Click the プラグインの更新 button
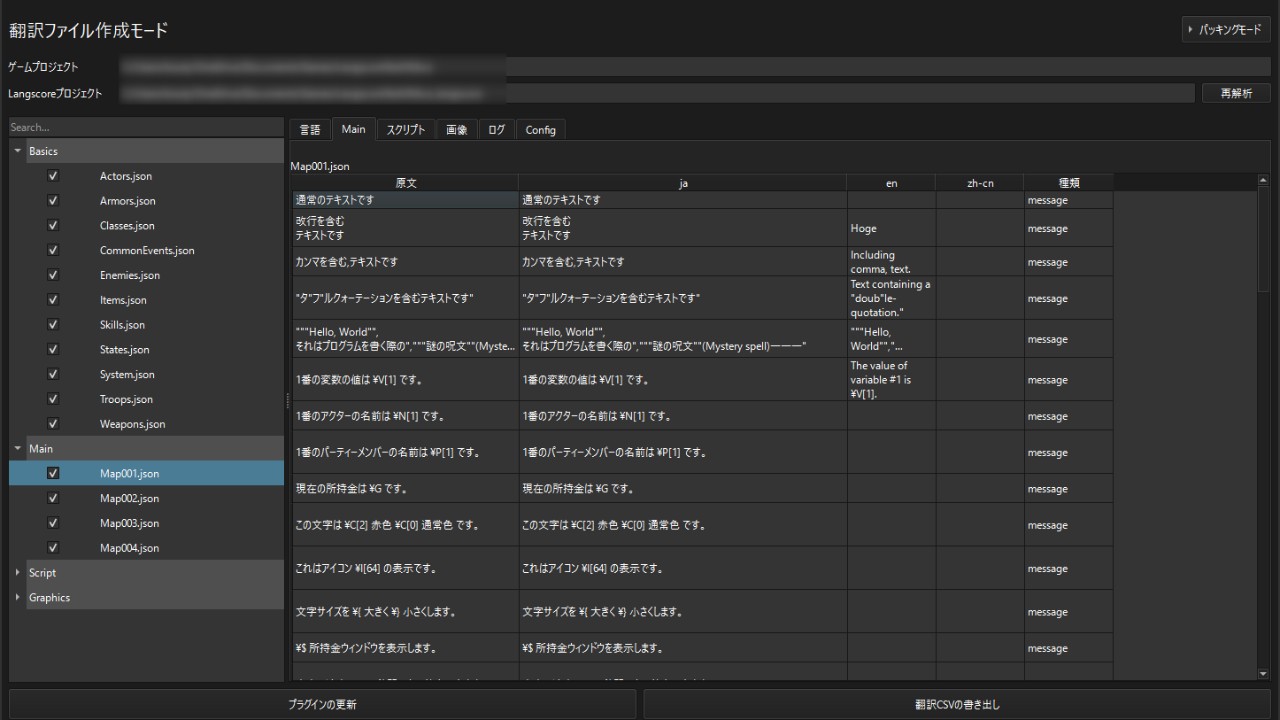This screenshot has height=720, width=1280. pyautogui.click(x=322, y=704)
